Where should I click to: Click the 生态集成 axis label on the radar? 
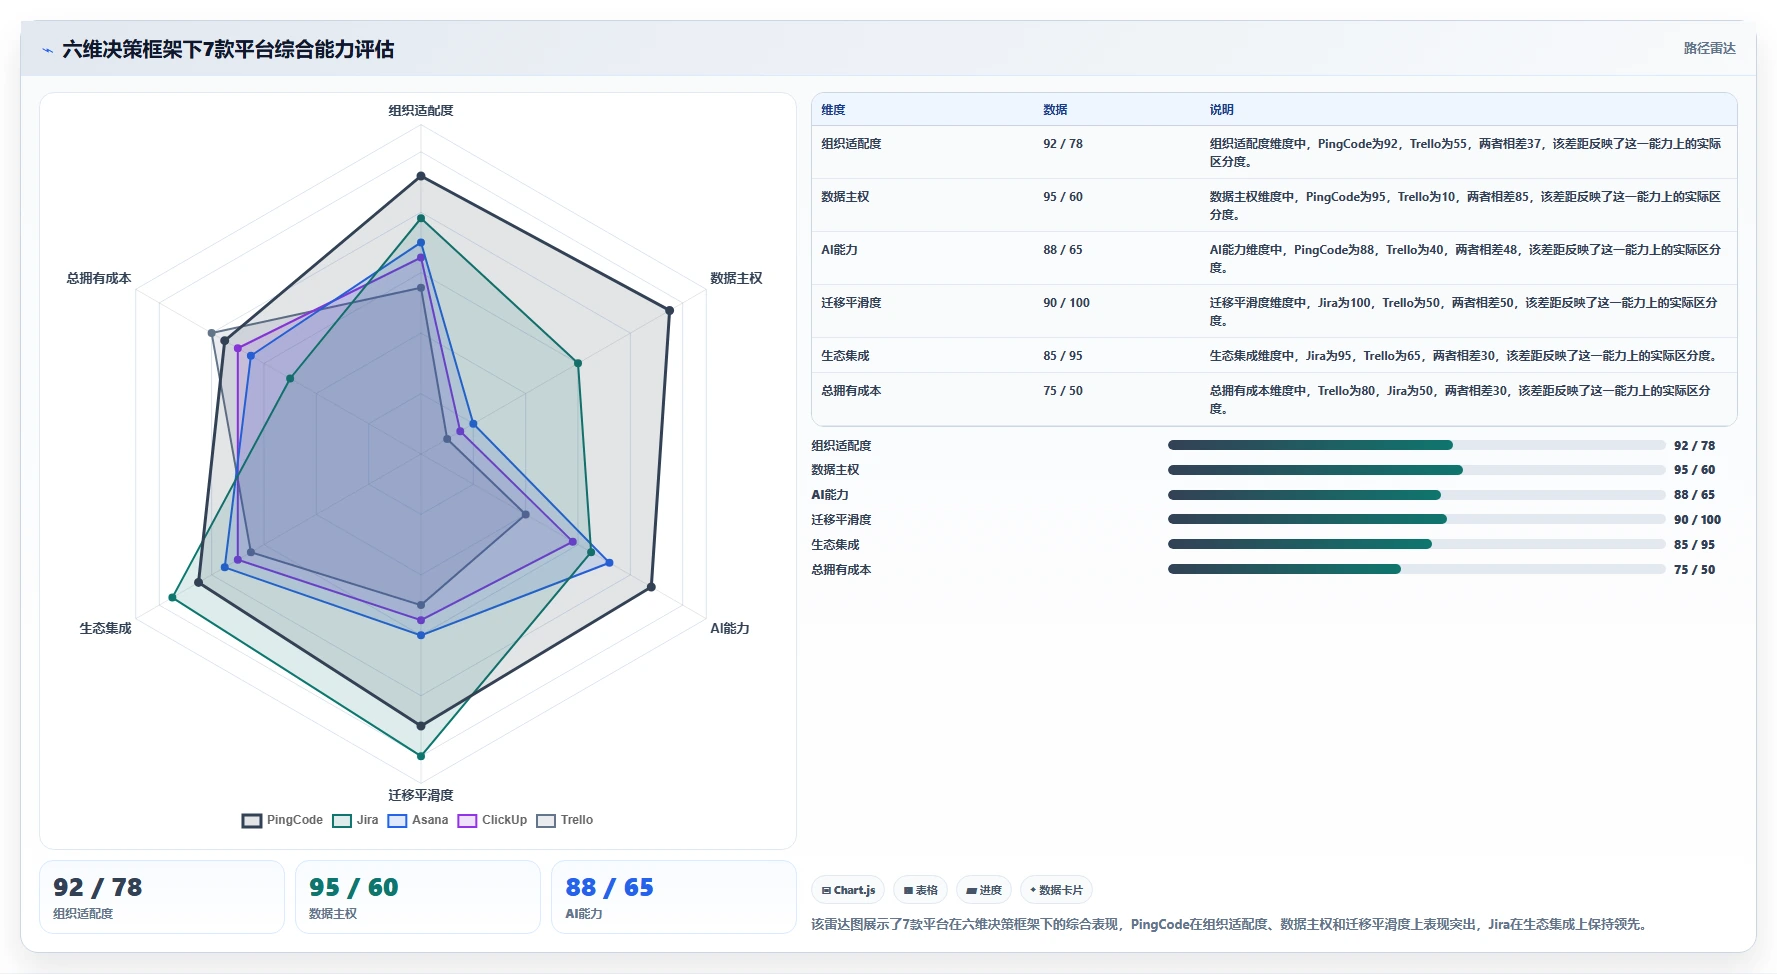pos(106,628)
